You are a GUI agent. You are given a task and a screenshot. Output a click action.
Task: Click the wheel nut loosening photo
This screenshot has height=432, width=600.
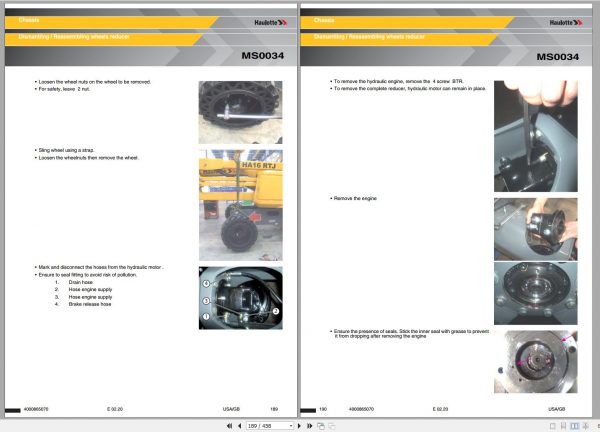240,112
